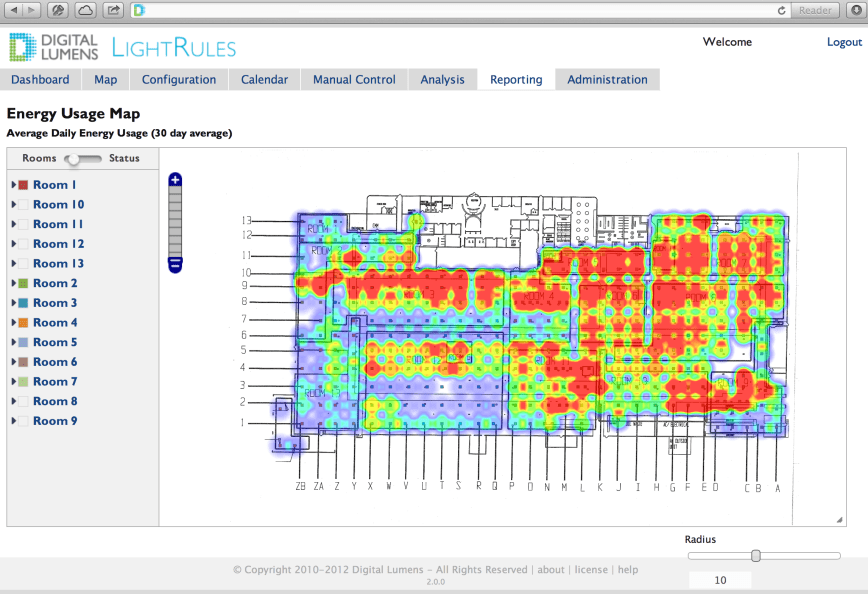Image resolution: width=868 pixels, height=594 pixels.
Task: Adjust the Radius slider
Action: 757,556
